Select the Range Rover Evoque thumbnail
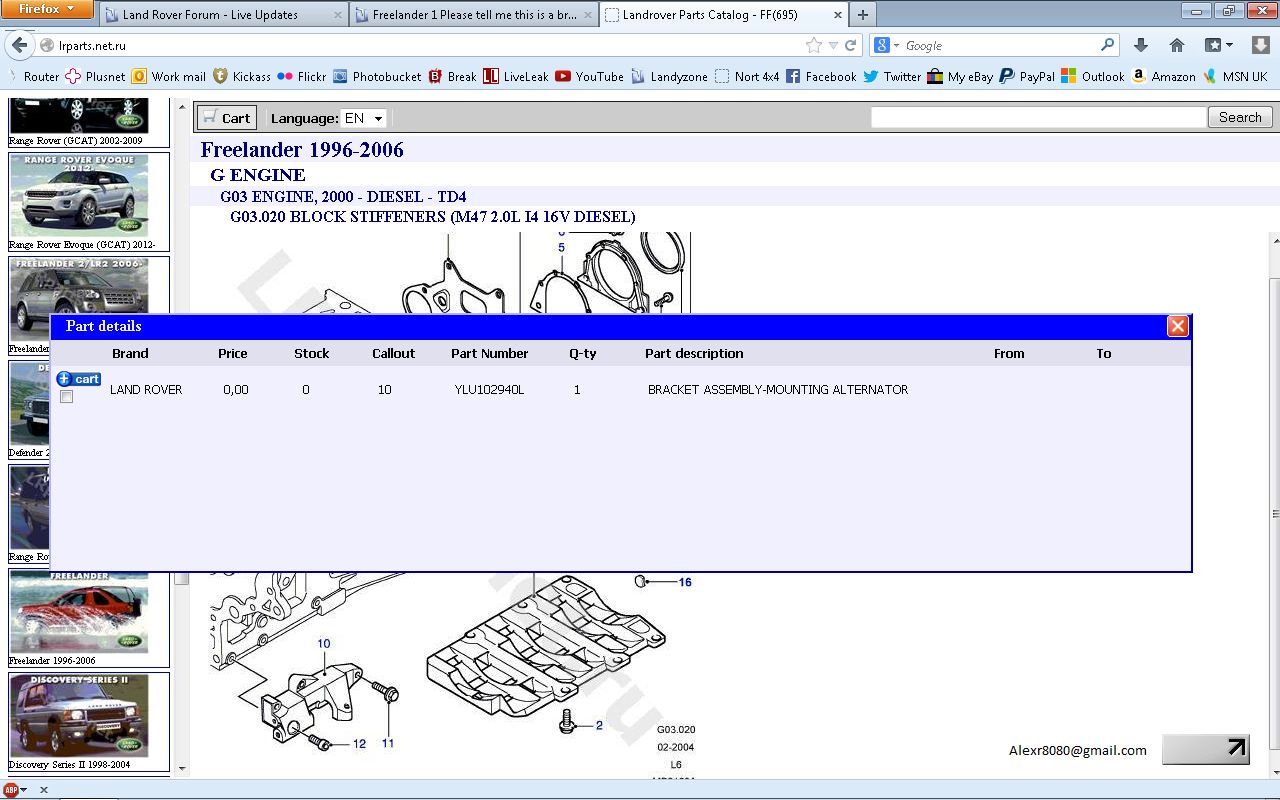Viewport: 1280px width, 800px height. pos(79,195)
